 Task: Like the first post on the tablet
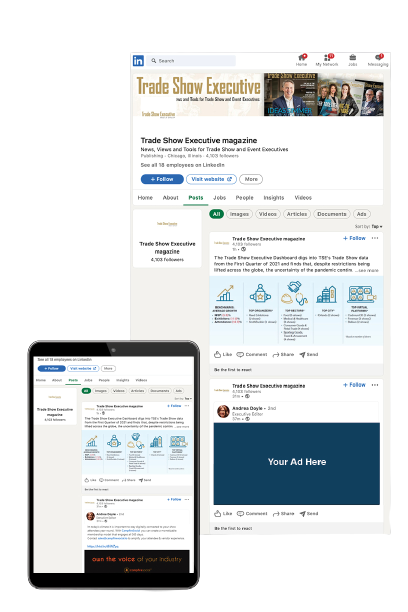pyautogui.click(x=90, y=480)
